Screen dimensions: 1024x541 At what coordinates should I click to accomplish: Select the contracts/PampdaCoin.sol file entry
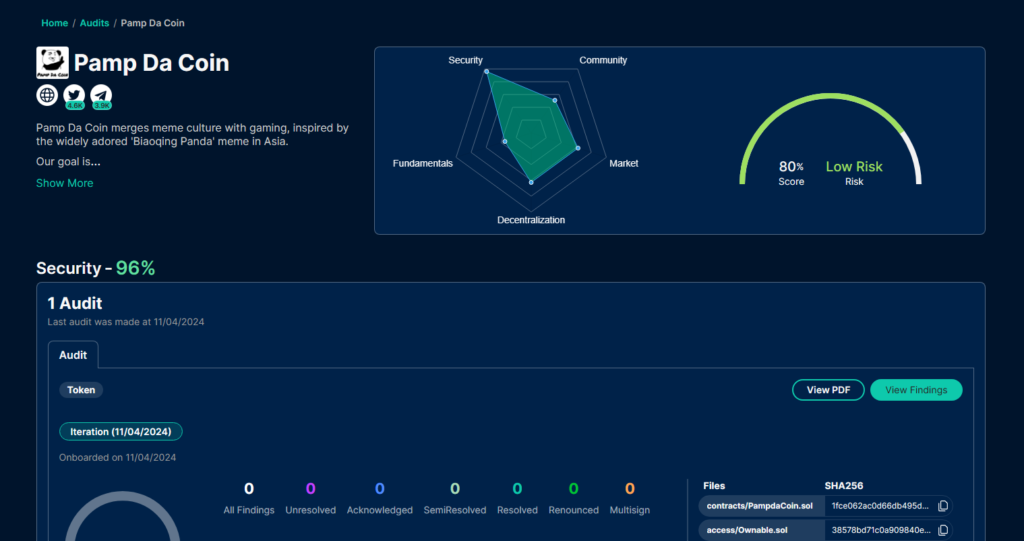760,506
